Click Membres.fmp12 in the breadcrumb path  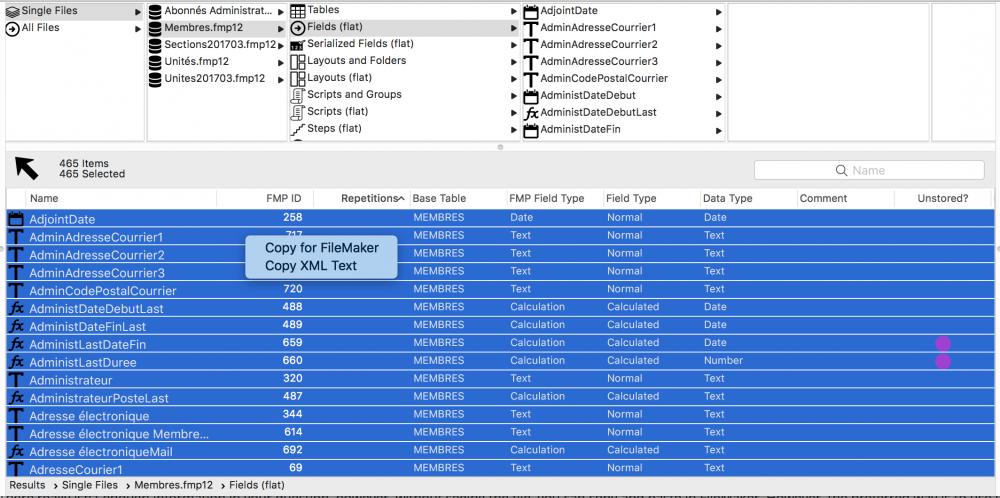[x=173, y=485]
